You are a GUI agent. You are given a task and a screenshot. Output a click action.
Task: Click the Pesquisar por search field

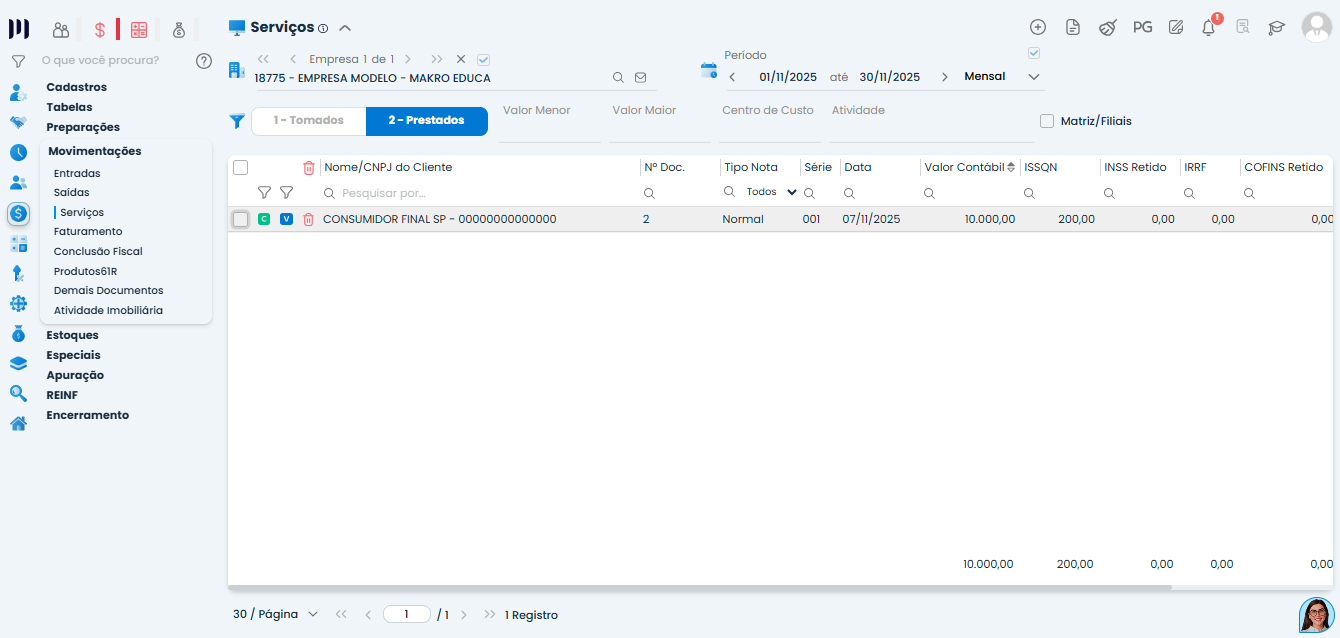click(x=478, y=192)
